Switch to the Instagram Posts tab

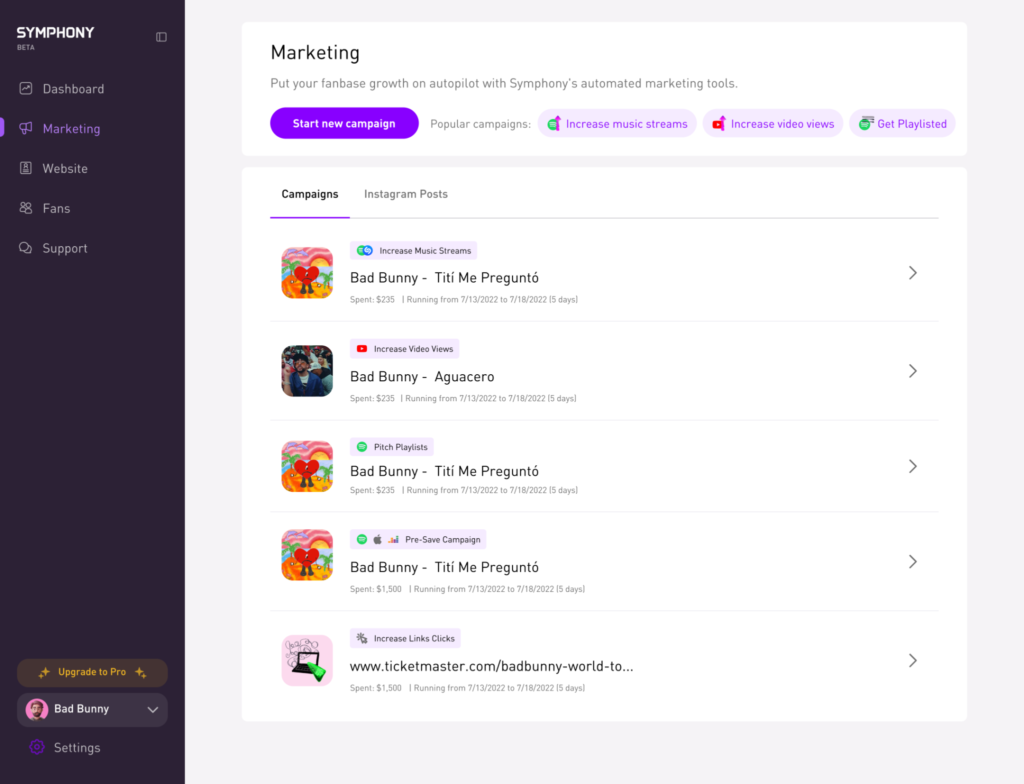(x=405, y=194)
